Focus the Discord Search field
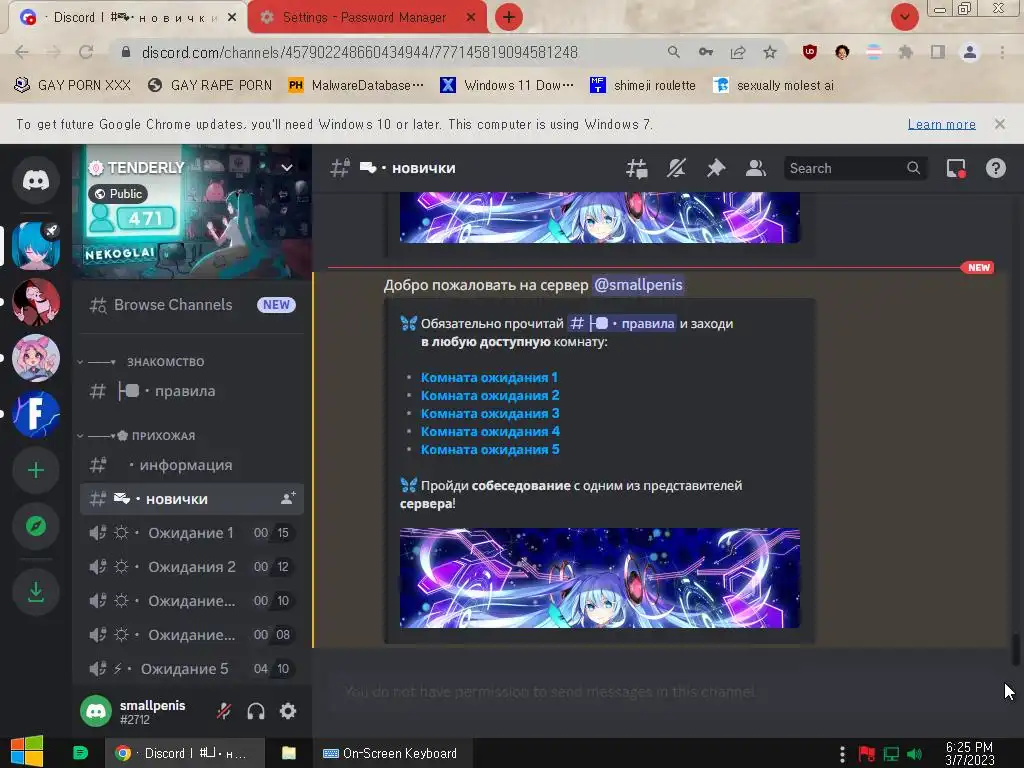The width and height of the screenshot is (1024, 768). click(855, 168)
